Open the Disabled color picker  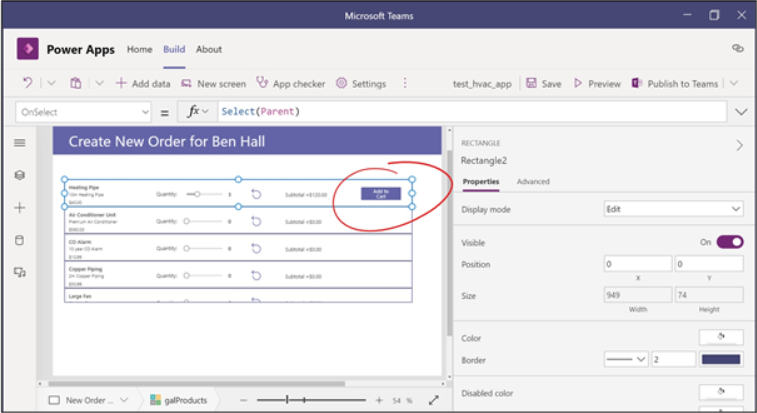pyautogui.click(x=721, y=392)
